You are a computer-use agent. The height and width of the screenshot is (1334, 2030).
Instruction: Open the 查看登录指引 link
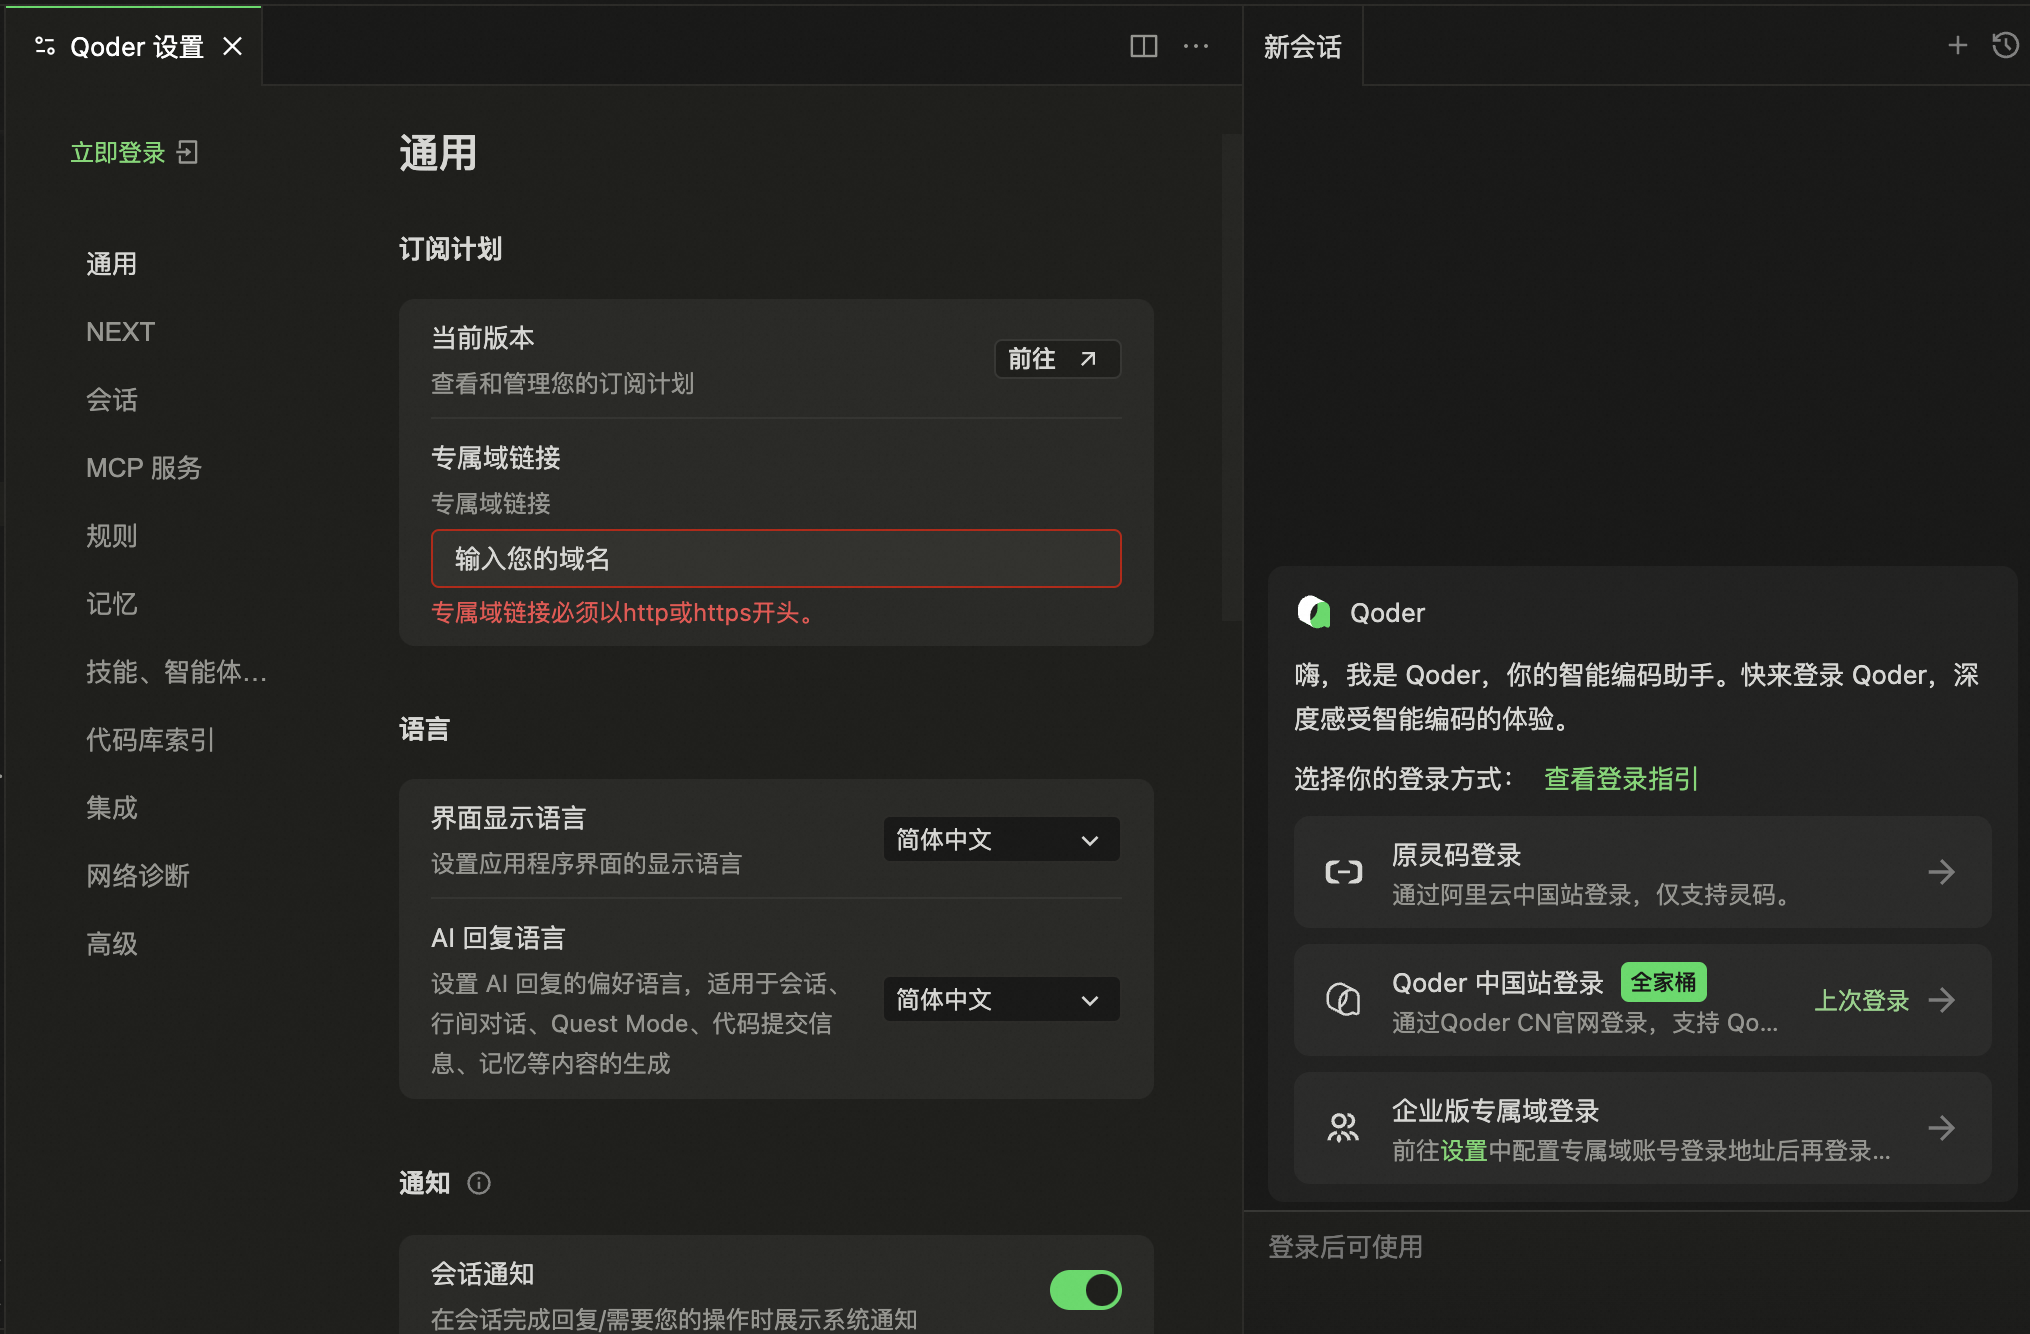click(1620, 778)
